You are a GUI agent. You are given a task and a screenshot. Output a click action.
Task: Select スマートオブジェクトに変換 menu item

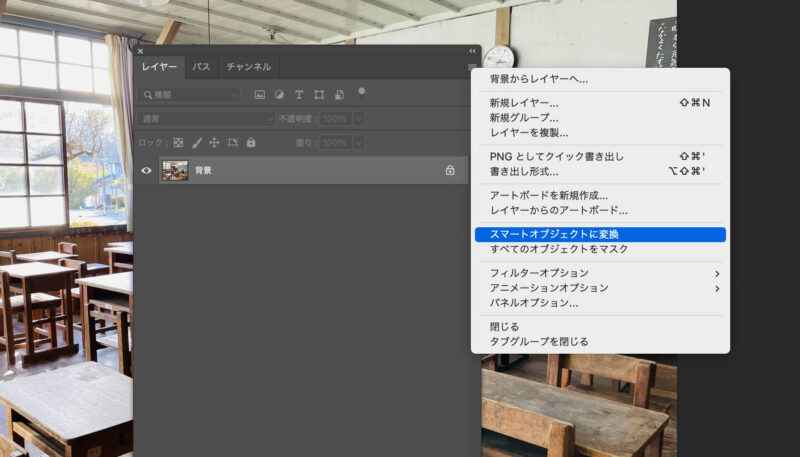(600, 234)
